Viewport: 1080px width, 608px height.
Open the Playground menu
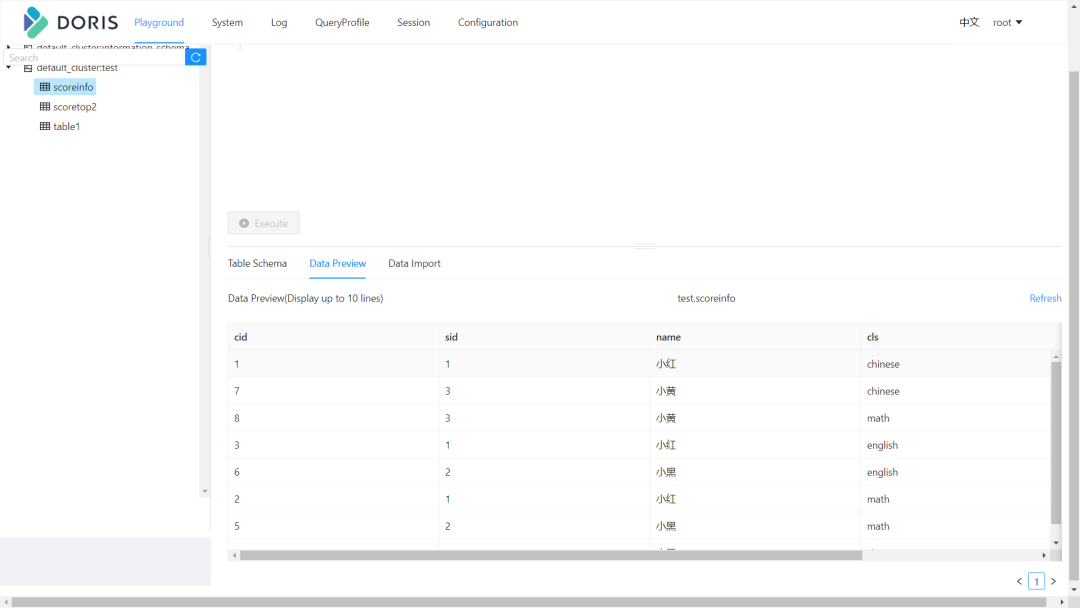(159, 22)
